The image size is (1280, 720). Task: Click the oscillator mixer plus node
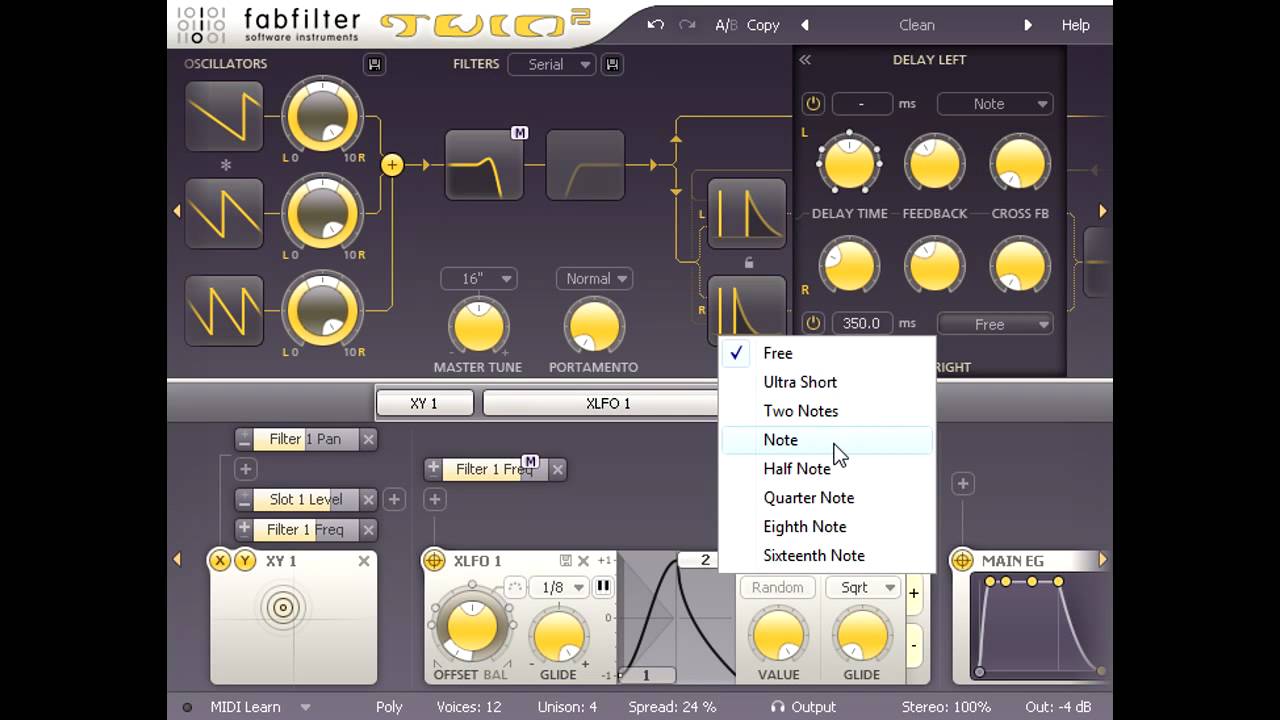(x=392, y=165)
